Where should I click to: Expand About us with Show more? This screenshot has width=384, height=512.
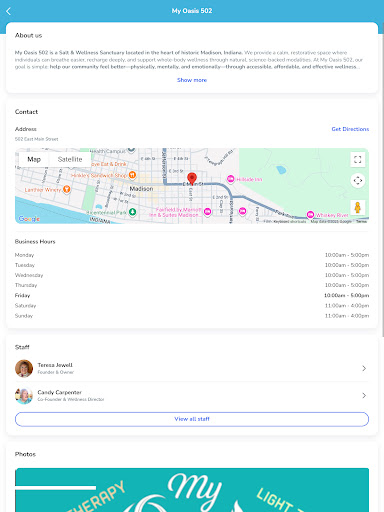click(x=192, y=80)
